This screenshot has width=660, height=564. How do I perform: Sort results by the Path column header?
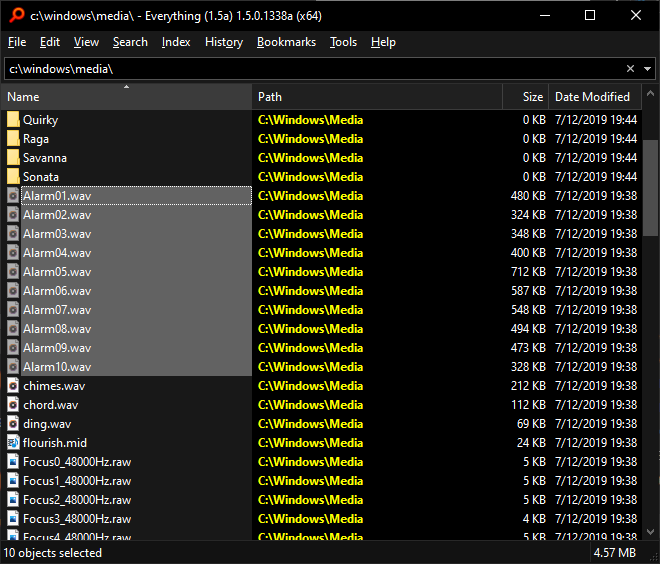pos(378,97)
